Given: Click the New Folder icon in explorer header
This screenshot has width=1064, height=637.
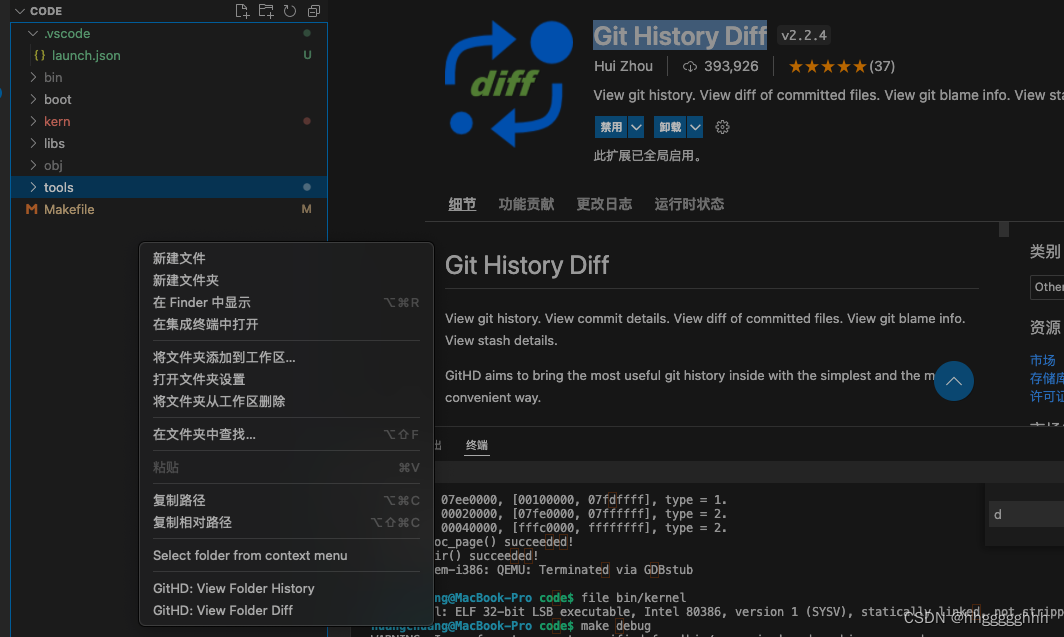Looking at the screenshot, I should click(266, 11).
